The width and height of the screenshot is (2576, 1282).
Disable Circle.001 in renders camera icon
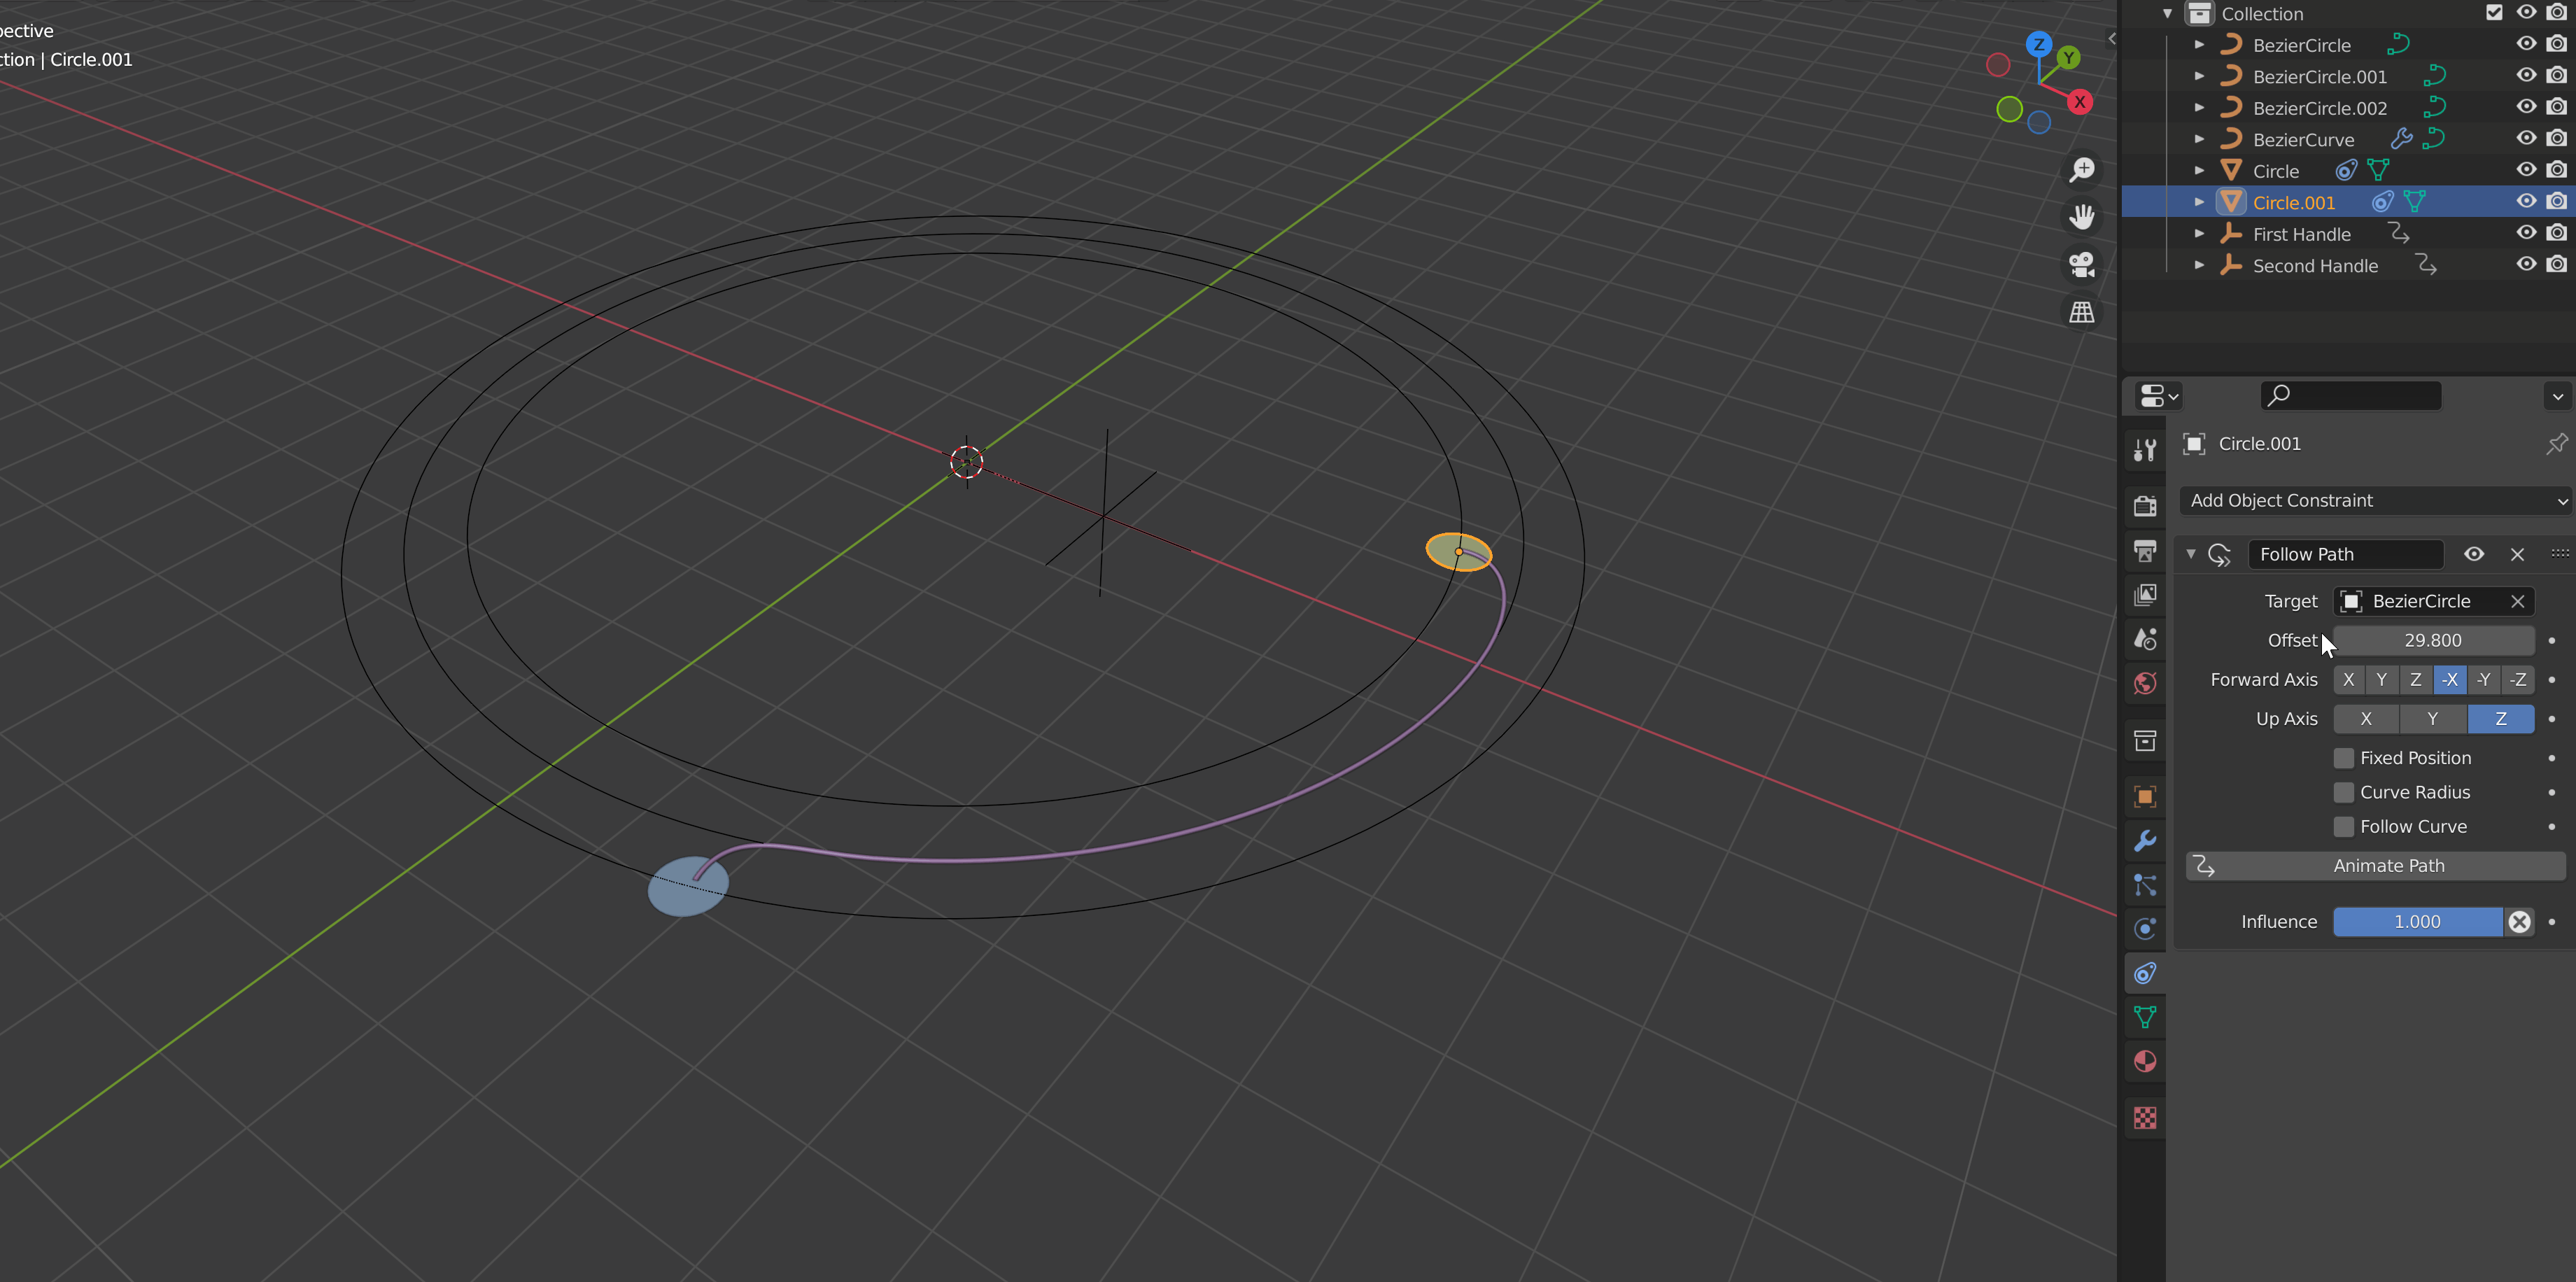coord(2557,202)
